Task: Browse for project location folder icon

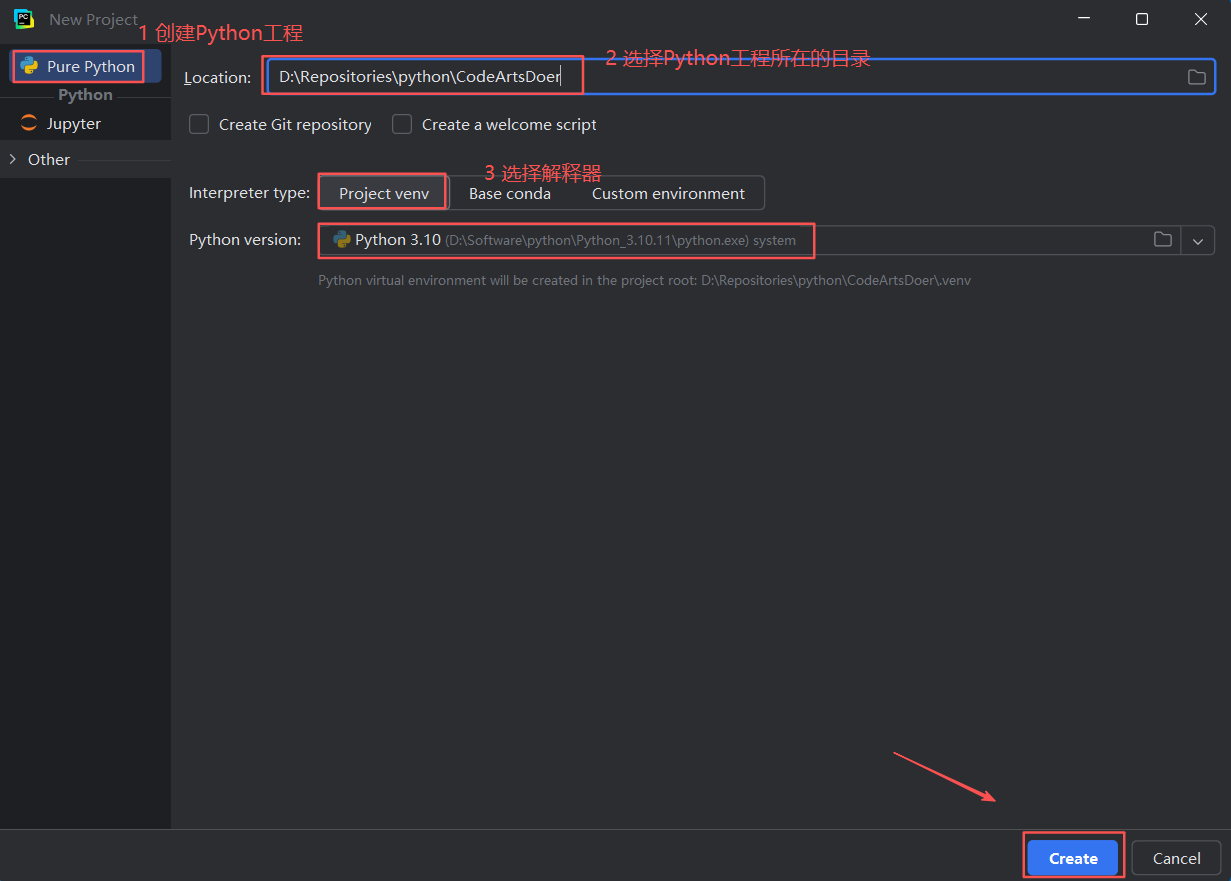Action: click(x=1196, y=77)
